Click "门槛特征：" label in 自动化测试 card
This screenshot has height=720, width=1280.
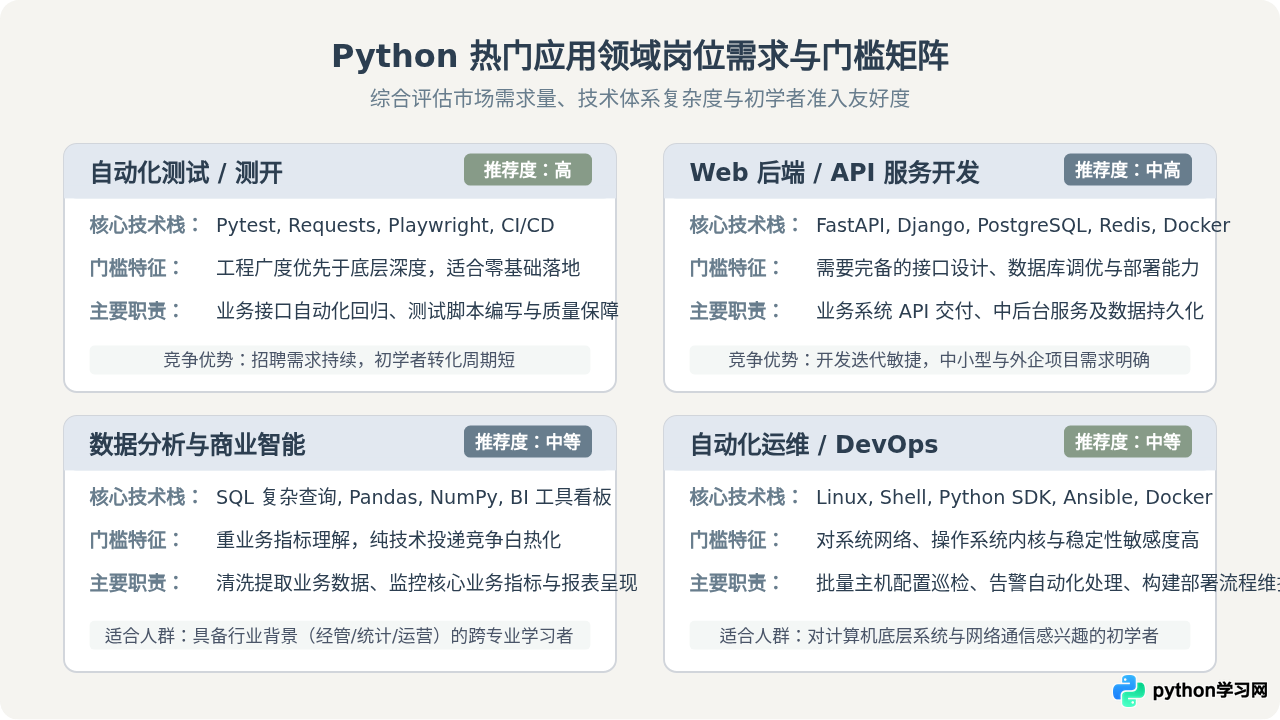tap(137, 268)
